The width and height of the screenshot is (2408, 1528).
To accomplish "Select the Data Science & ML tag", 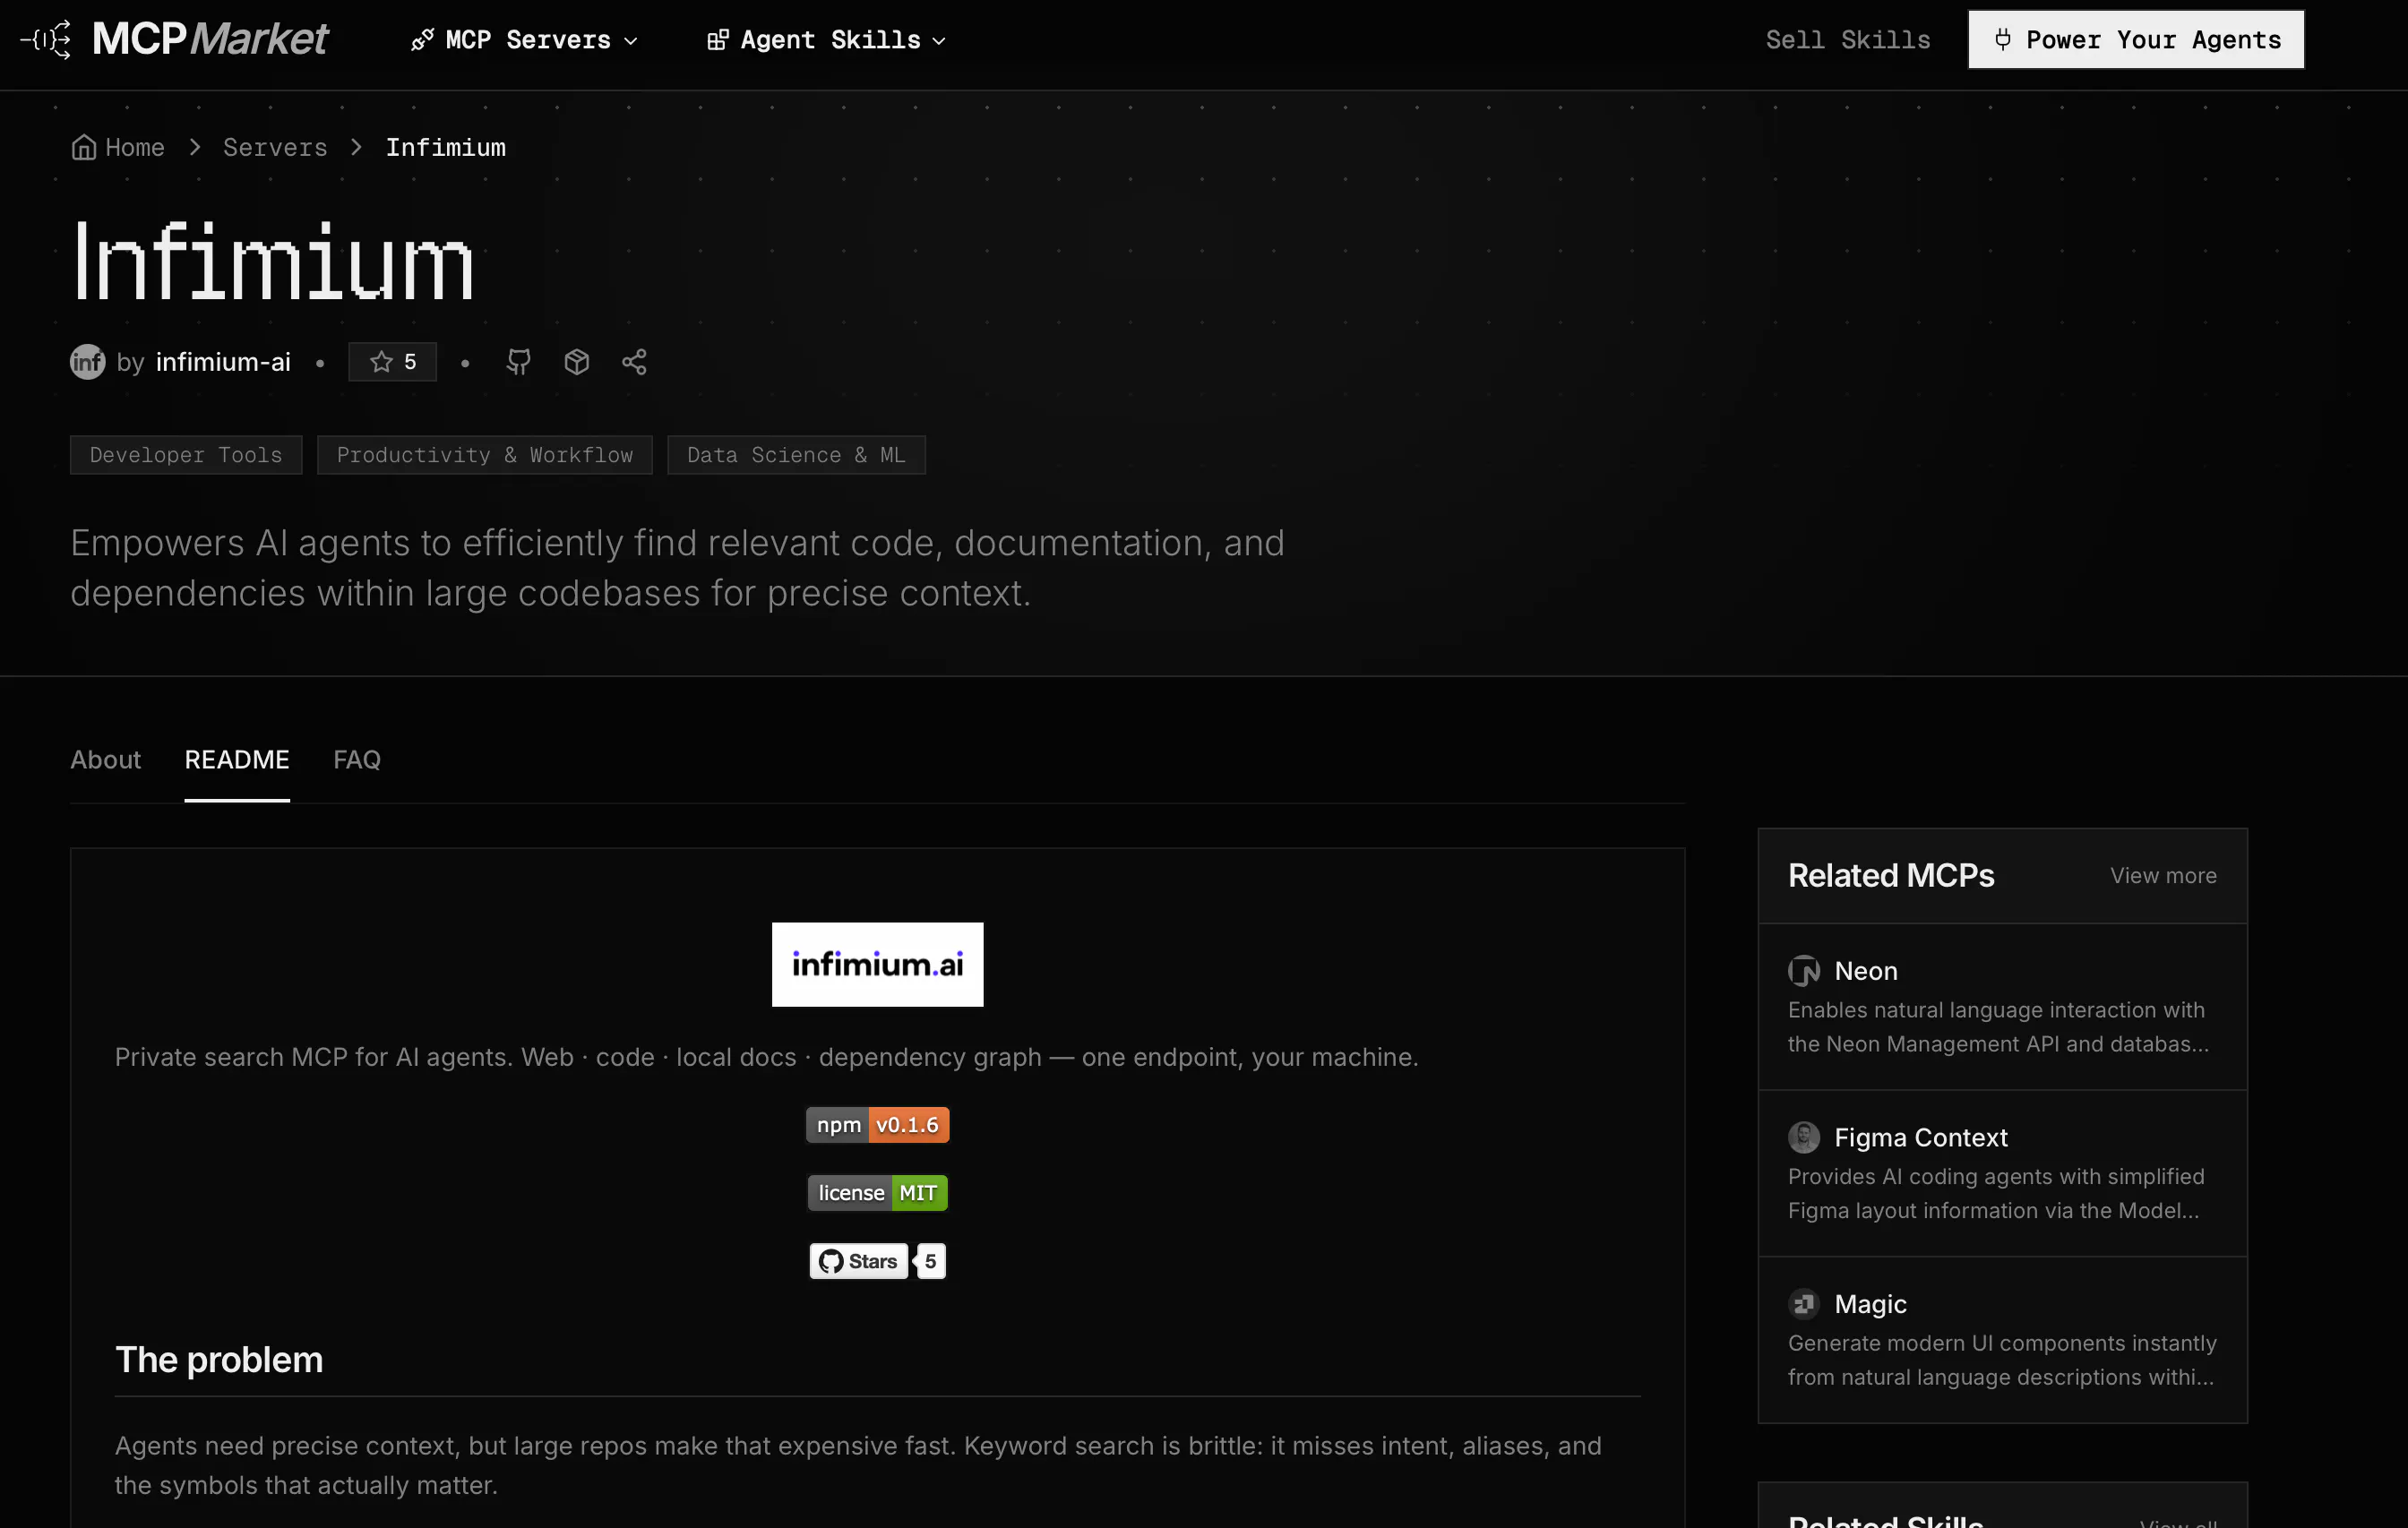I will pyautogui.click(x=796, y=455).
